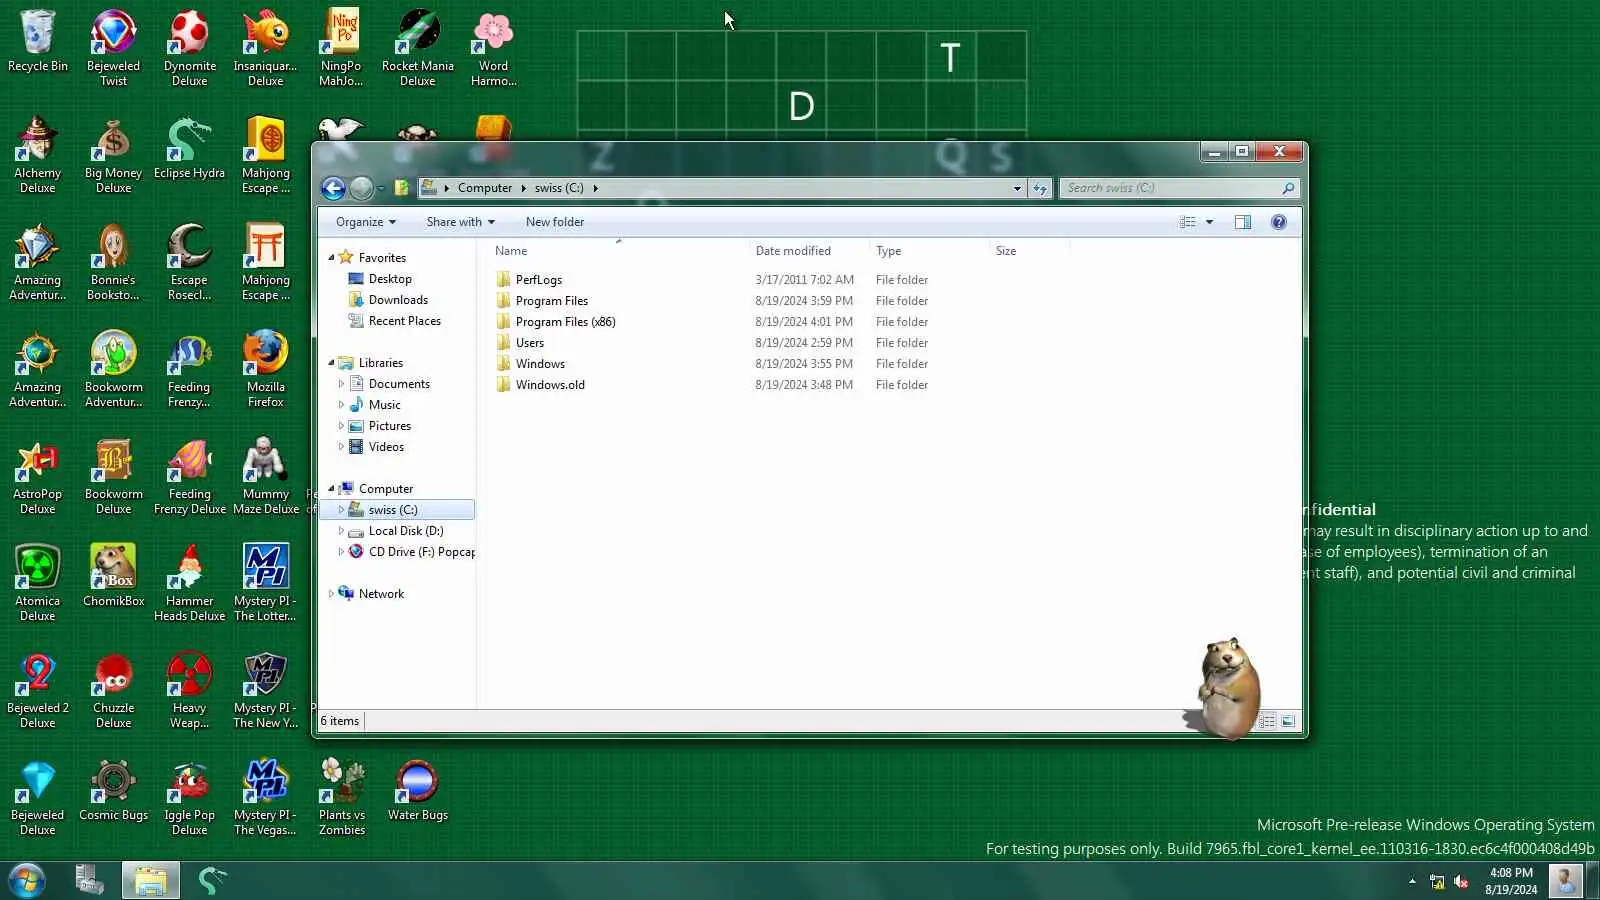Image resolution: width=1600 pixels, height=900 pixels.
Task: Launch Bejeweled 2 Deluxe shortcut
Action: [x=38, y=689]
